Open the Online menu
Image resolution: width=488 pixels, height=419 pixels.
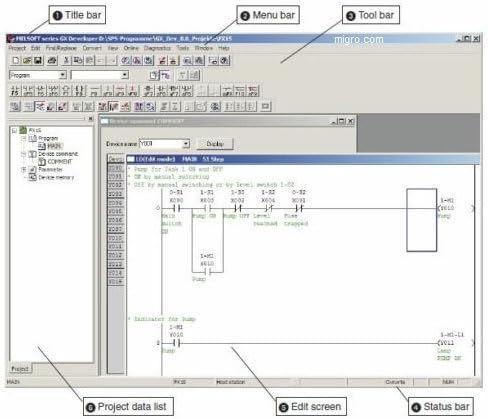pos(131,48)
